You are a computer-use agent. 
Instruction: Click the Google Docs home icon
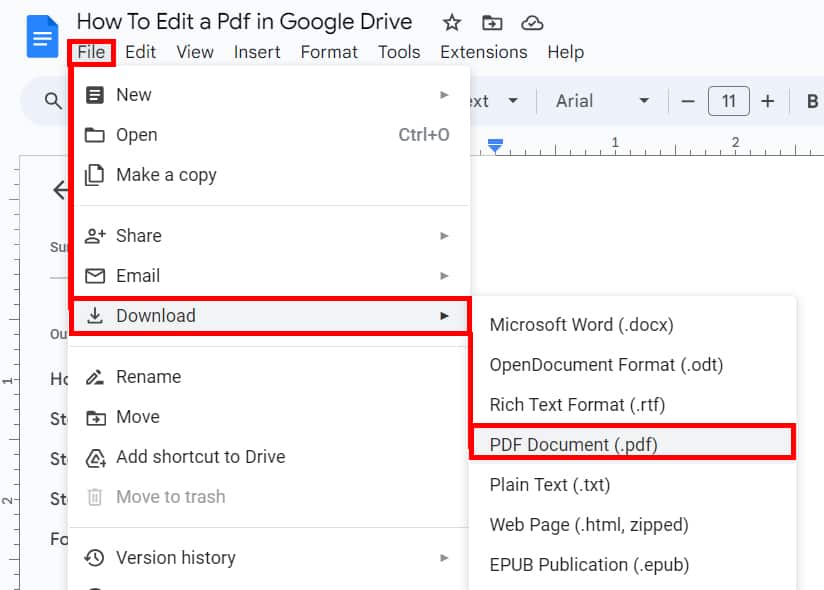tap(43, 36)
